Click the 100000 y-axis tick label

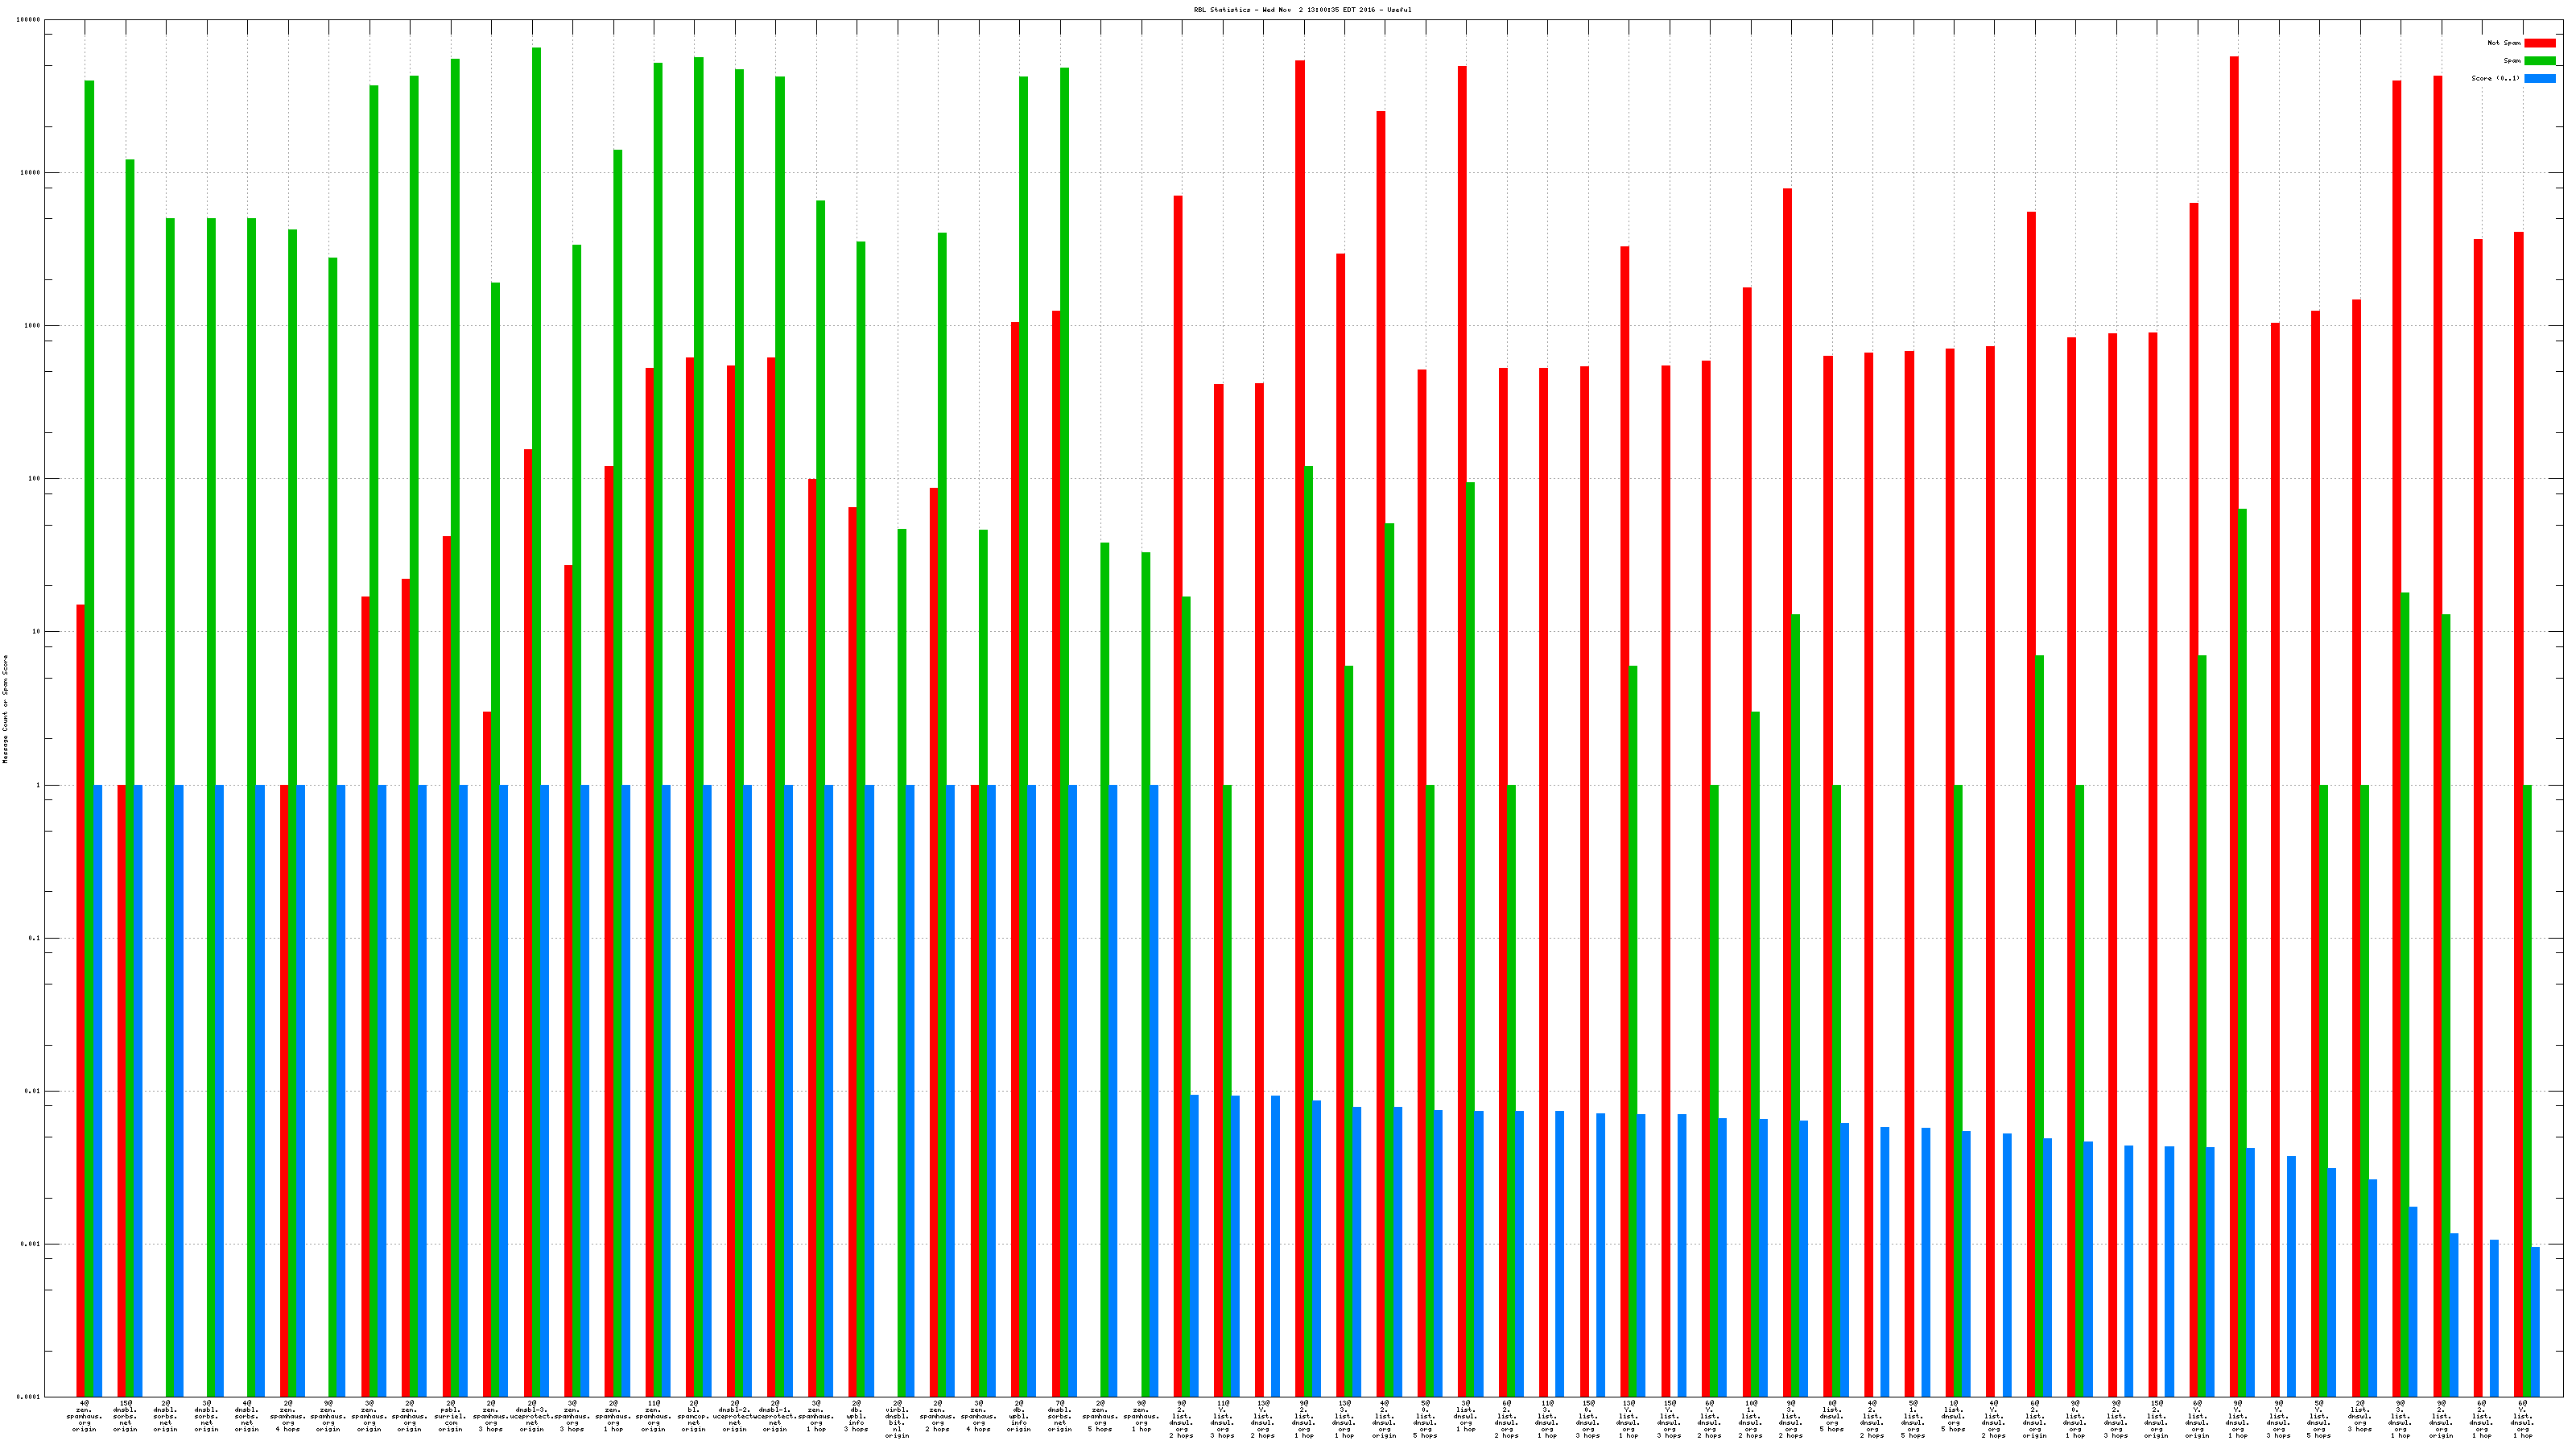pyautogui.click(x=29, y=20)
